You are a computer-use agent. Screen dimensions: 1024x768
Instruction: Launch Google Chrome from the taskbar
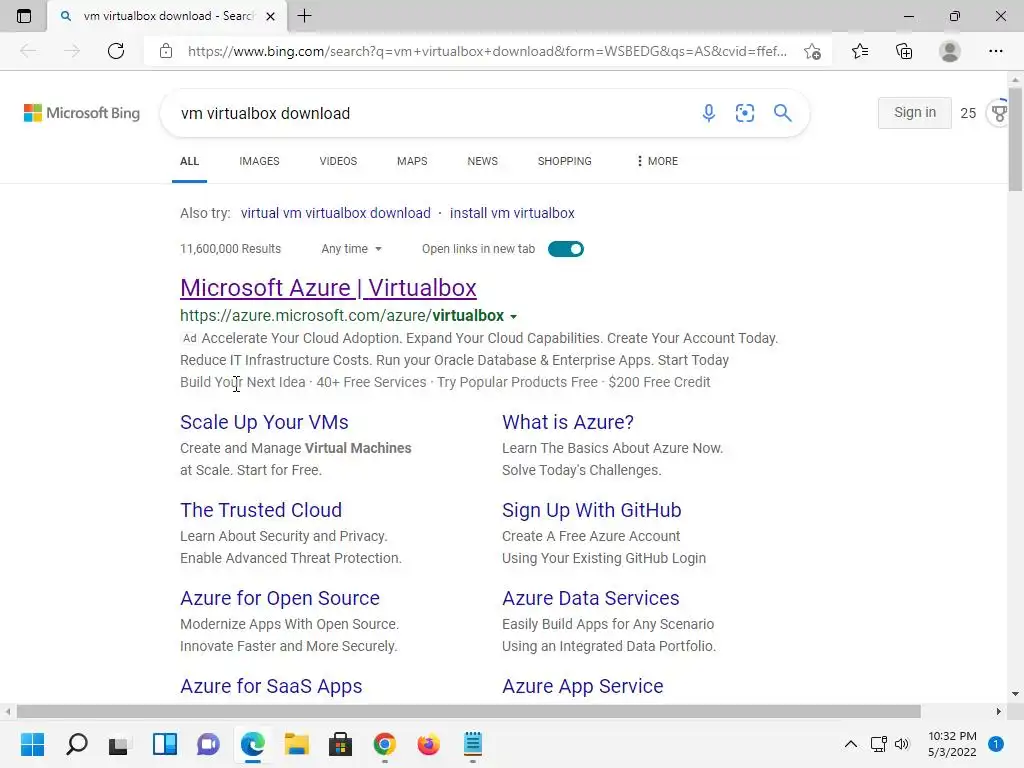pyautogui.click(x=385, y=744)
